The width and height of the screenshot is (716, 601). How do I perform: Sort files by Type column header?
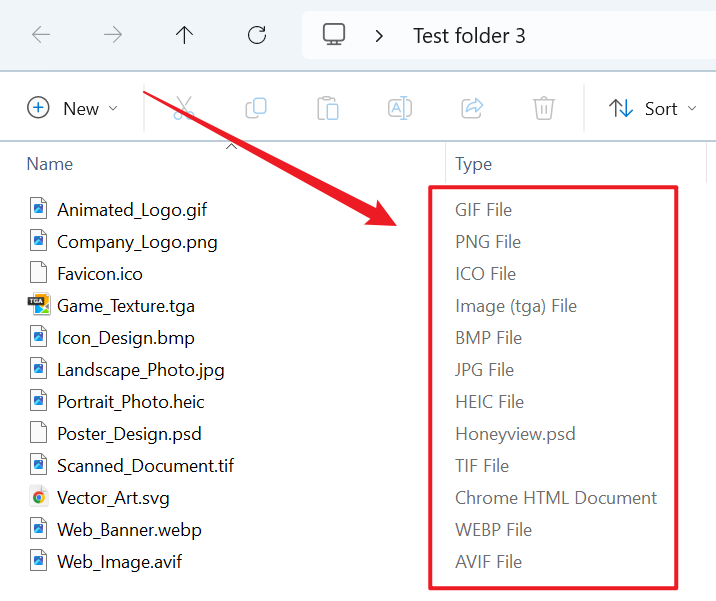pos(474,164)
